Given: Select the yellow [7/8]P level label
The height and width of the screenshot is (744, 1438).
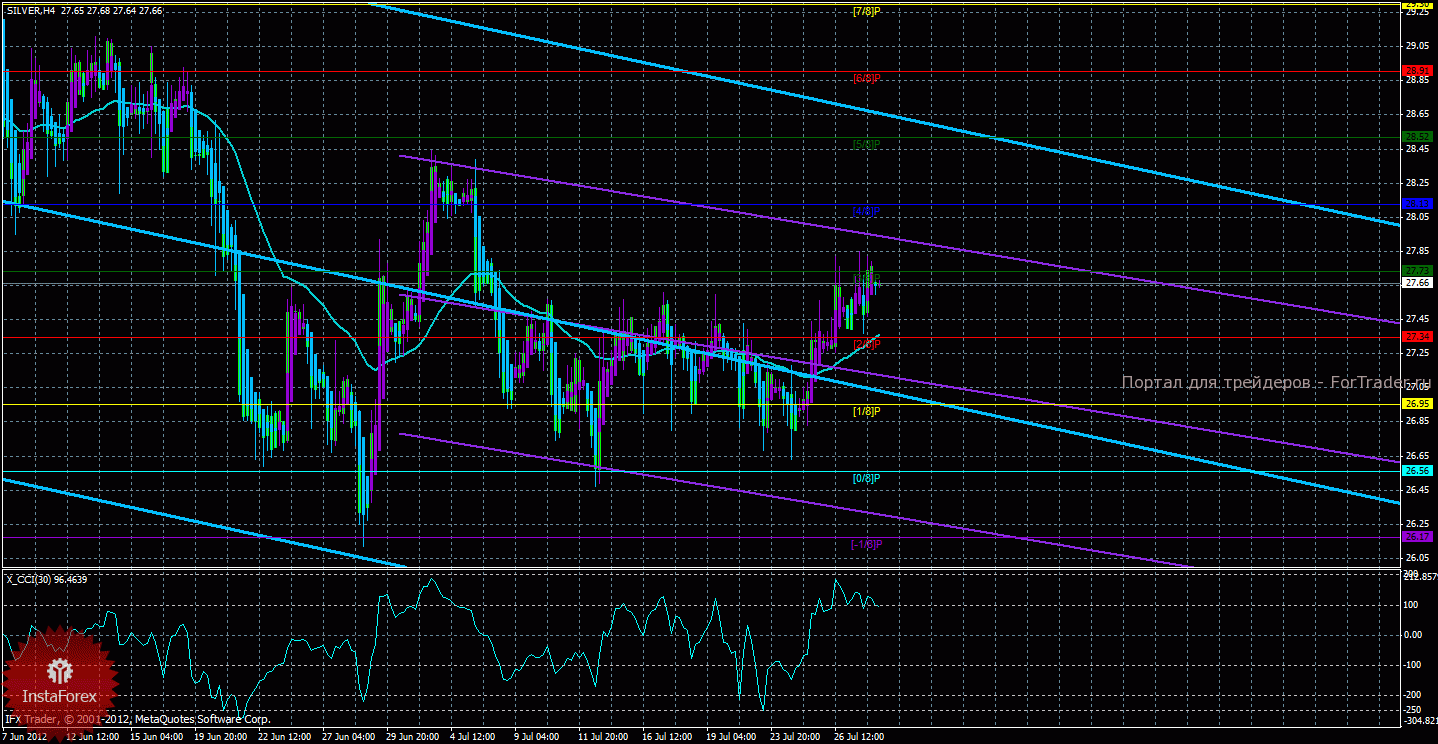Looking at the screenshot, I should tap(866, 12).
